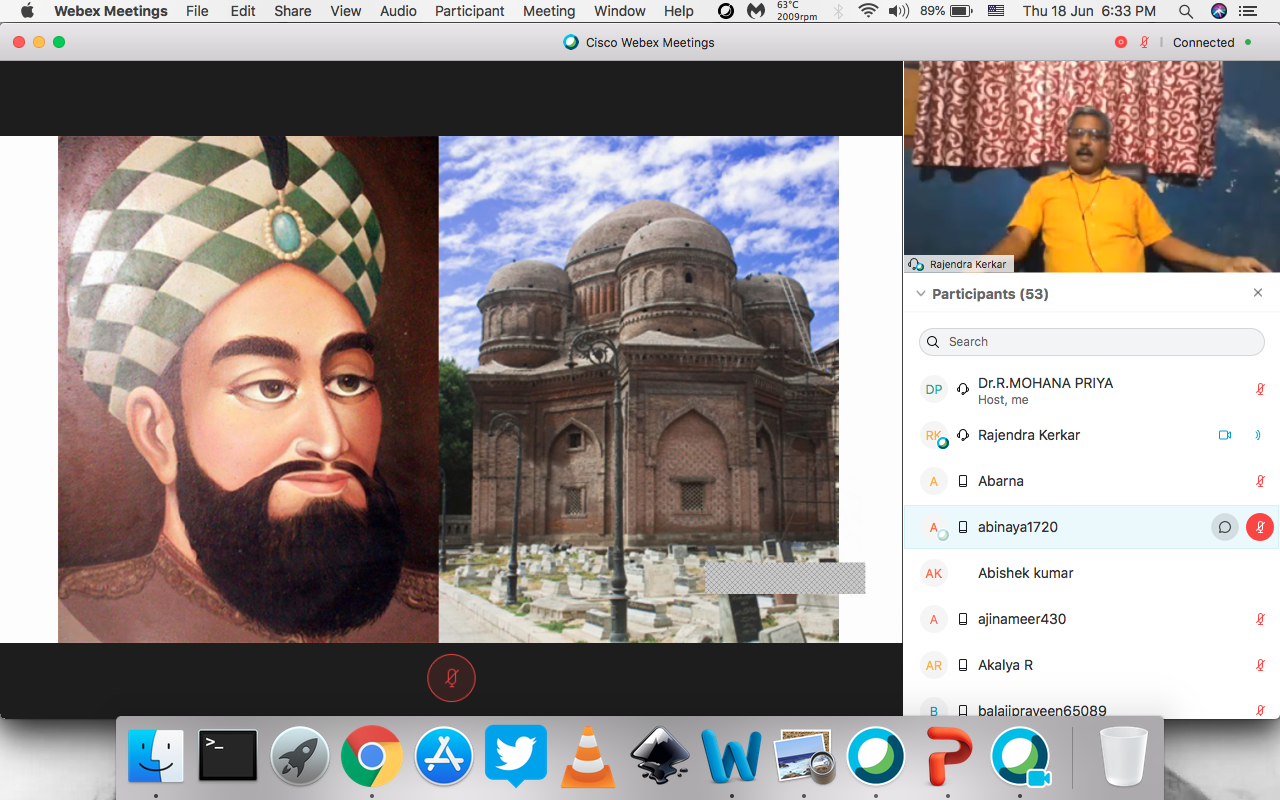Viewport: 1280px width, 800px height.
Task: Open Terminal from the Dock
Action: [228, 755]
